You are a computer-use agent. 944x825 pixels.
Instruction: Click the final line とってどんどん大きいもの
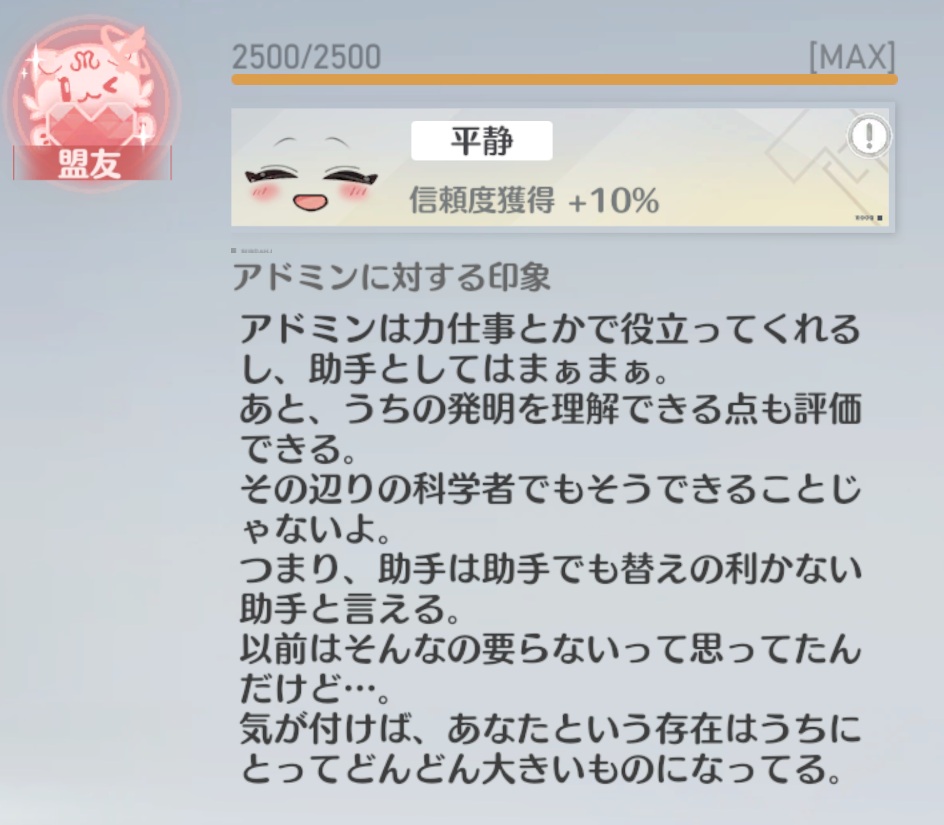(x=540, y=768)
